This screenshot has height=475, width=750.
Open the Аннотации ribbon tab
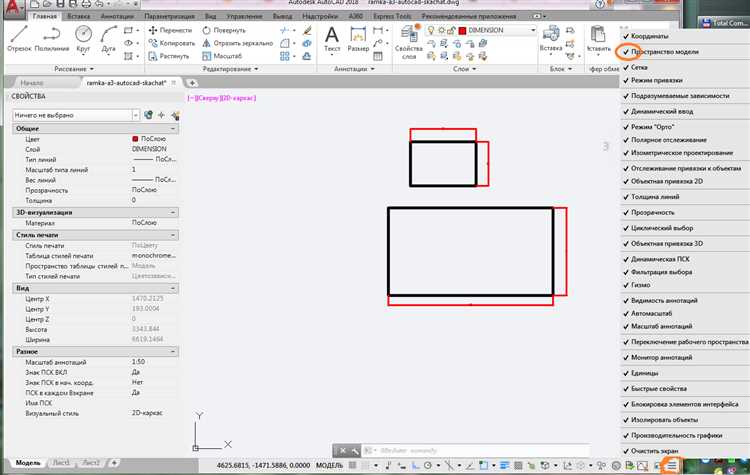click(x=117, y=16)
